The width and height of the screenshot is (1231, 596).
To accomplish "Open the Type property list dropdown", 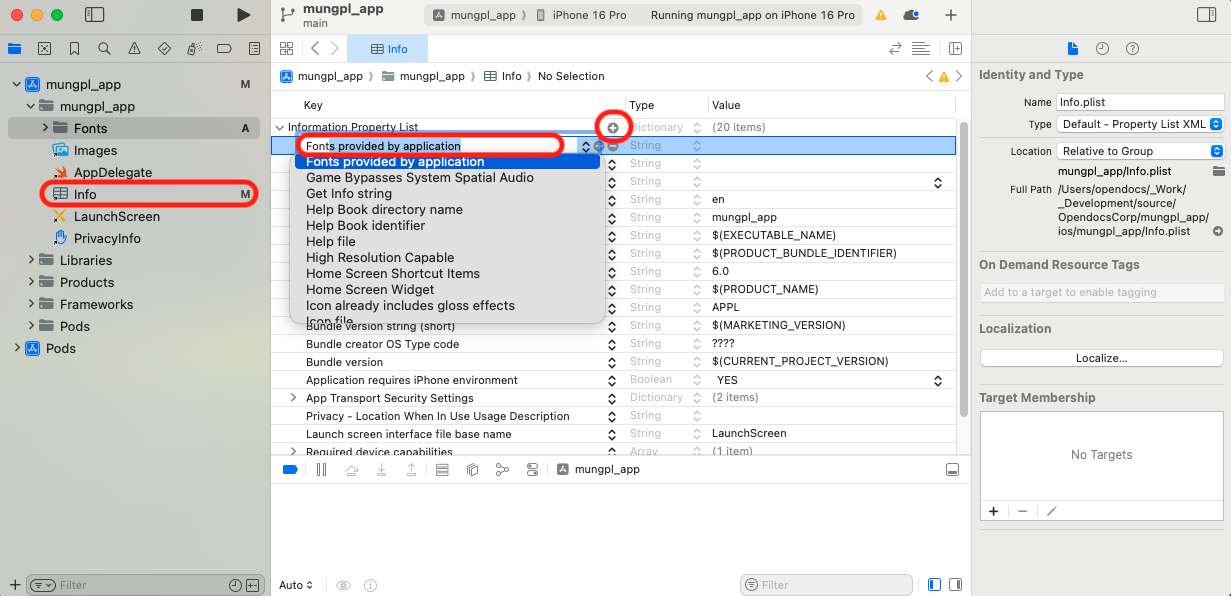I will pos(1141,124).
